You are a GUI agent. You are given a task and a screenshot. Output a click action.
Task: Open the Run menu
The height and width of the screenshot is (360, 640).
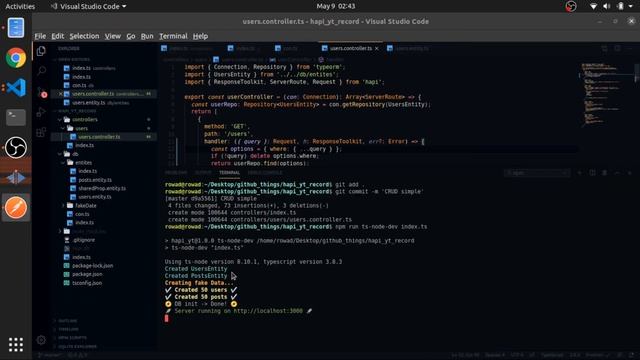[147, 36]
